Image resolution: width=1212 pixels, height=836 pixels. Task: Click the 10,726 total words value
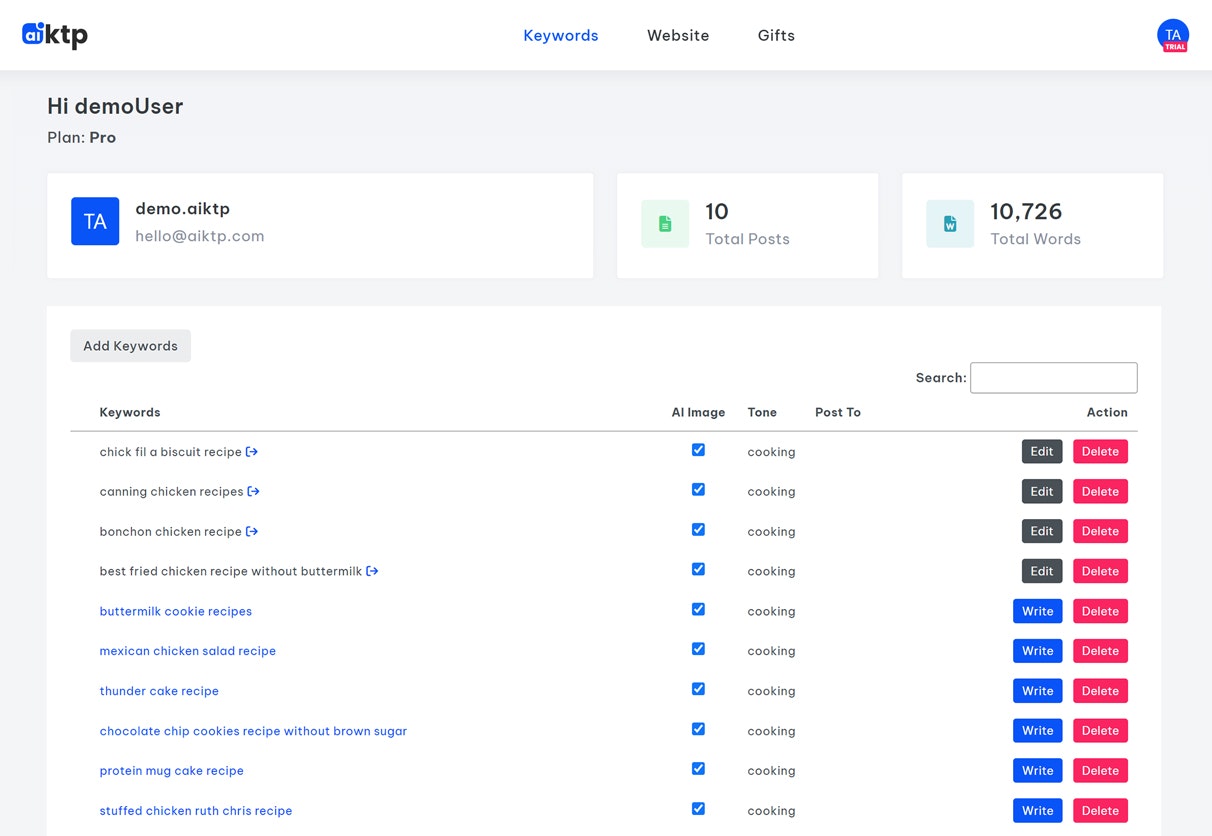pos(1026,212)
